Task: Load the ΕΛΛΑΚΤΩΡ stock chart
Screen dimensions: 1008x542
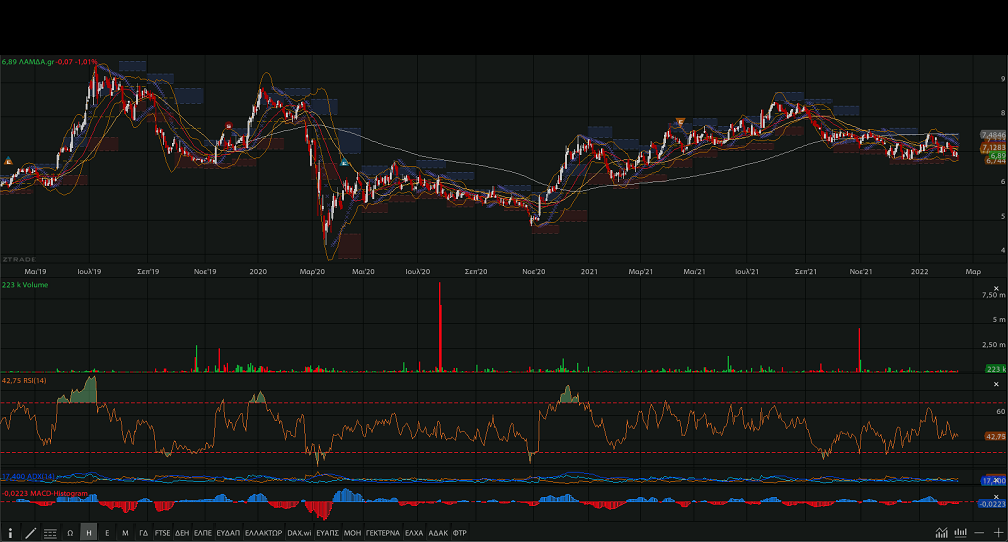Action: click(264, 533)
